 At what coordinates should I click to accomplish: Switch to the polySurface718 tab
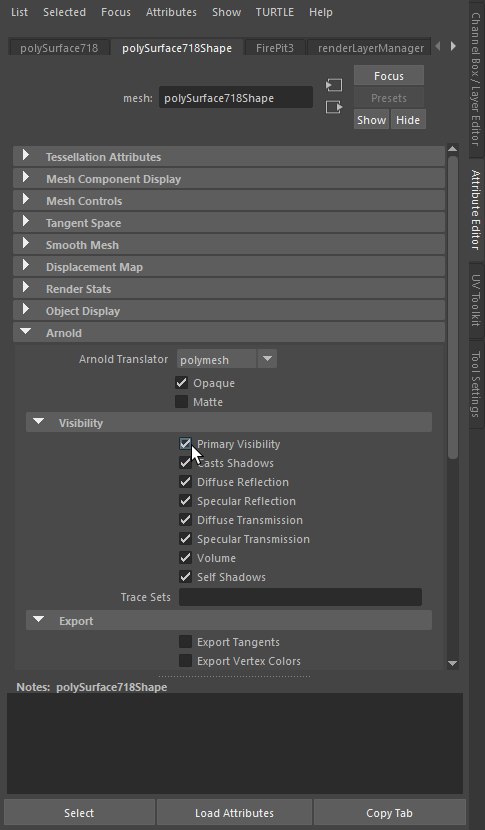point(59,48)
